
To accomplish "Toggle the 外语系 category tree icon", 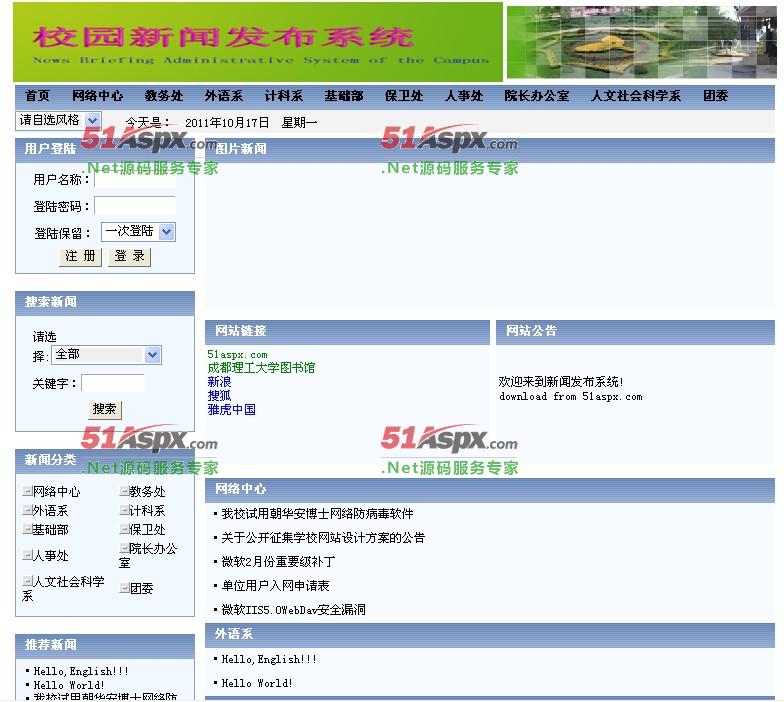I will click(x=27, y=510).
